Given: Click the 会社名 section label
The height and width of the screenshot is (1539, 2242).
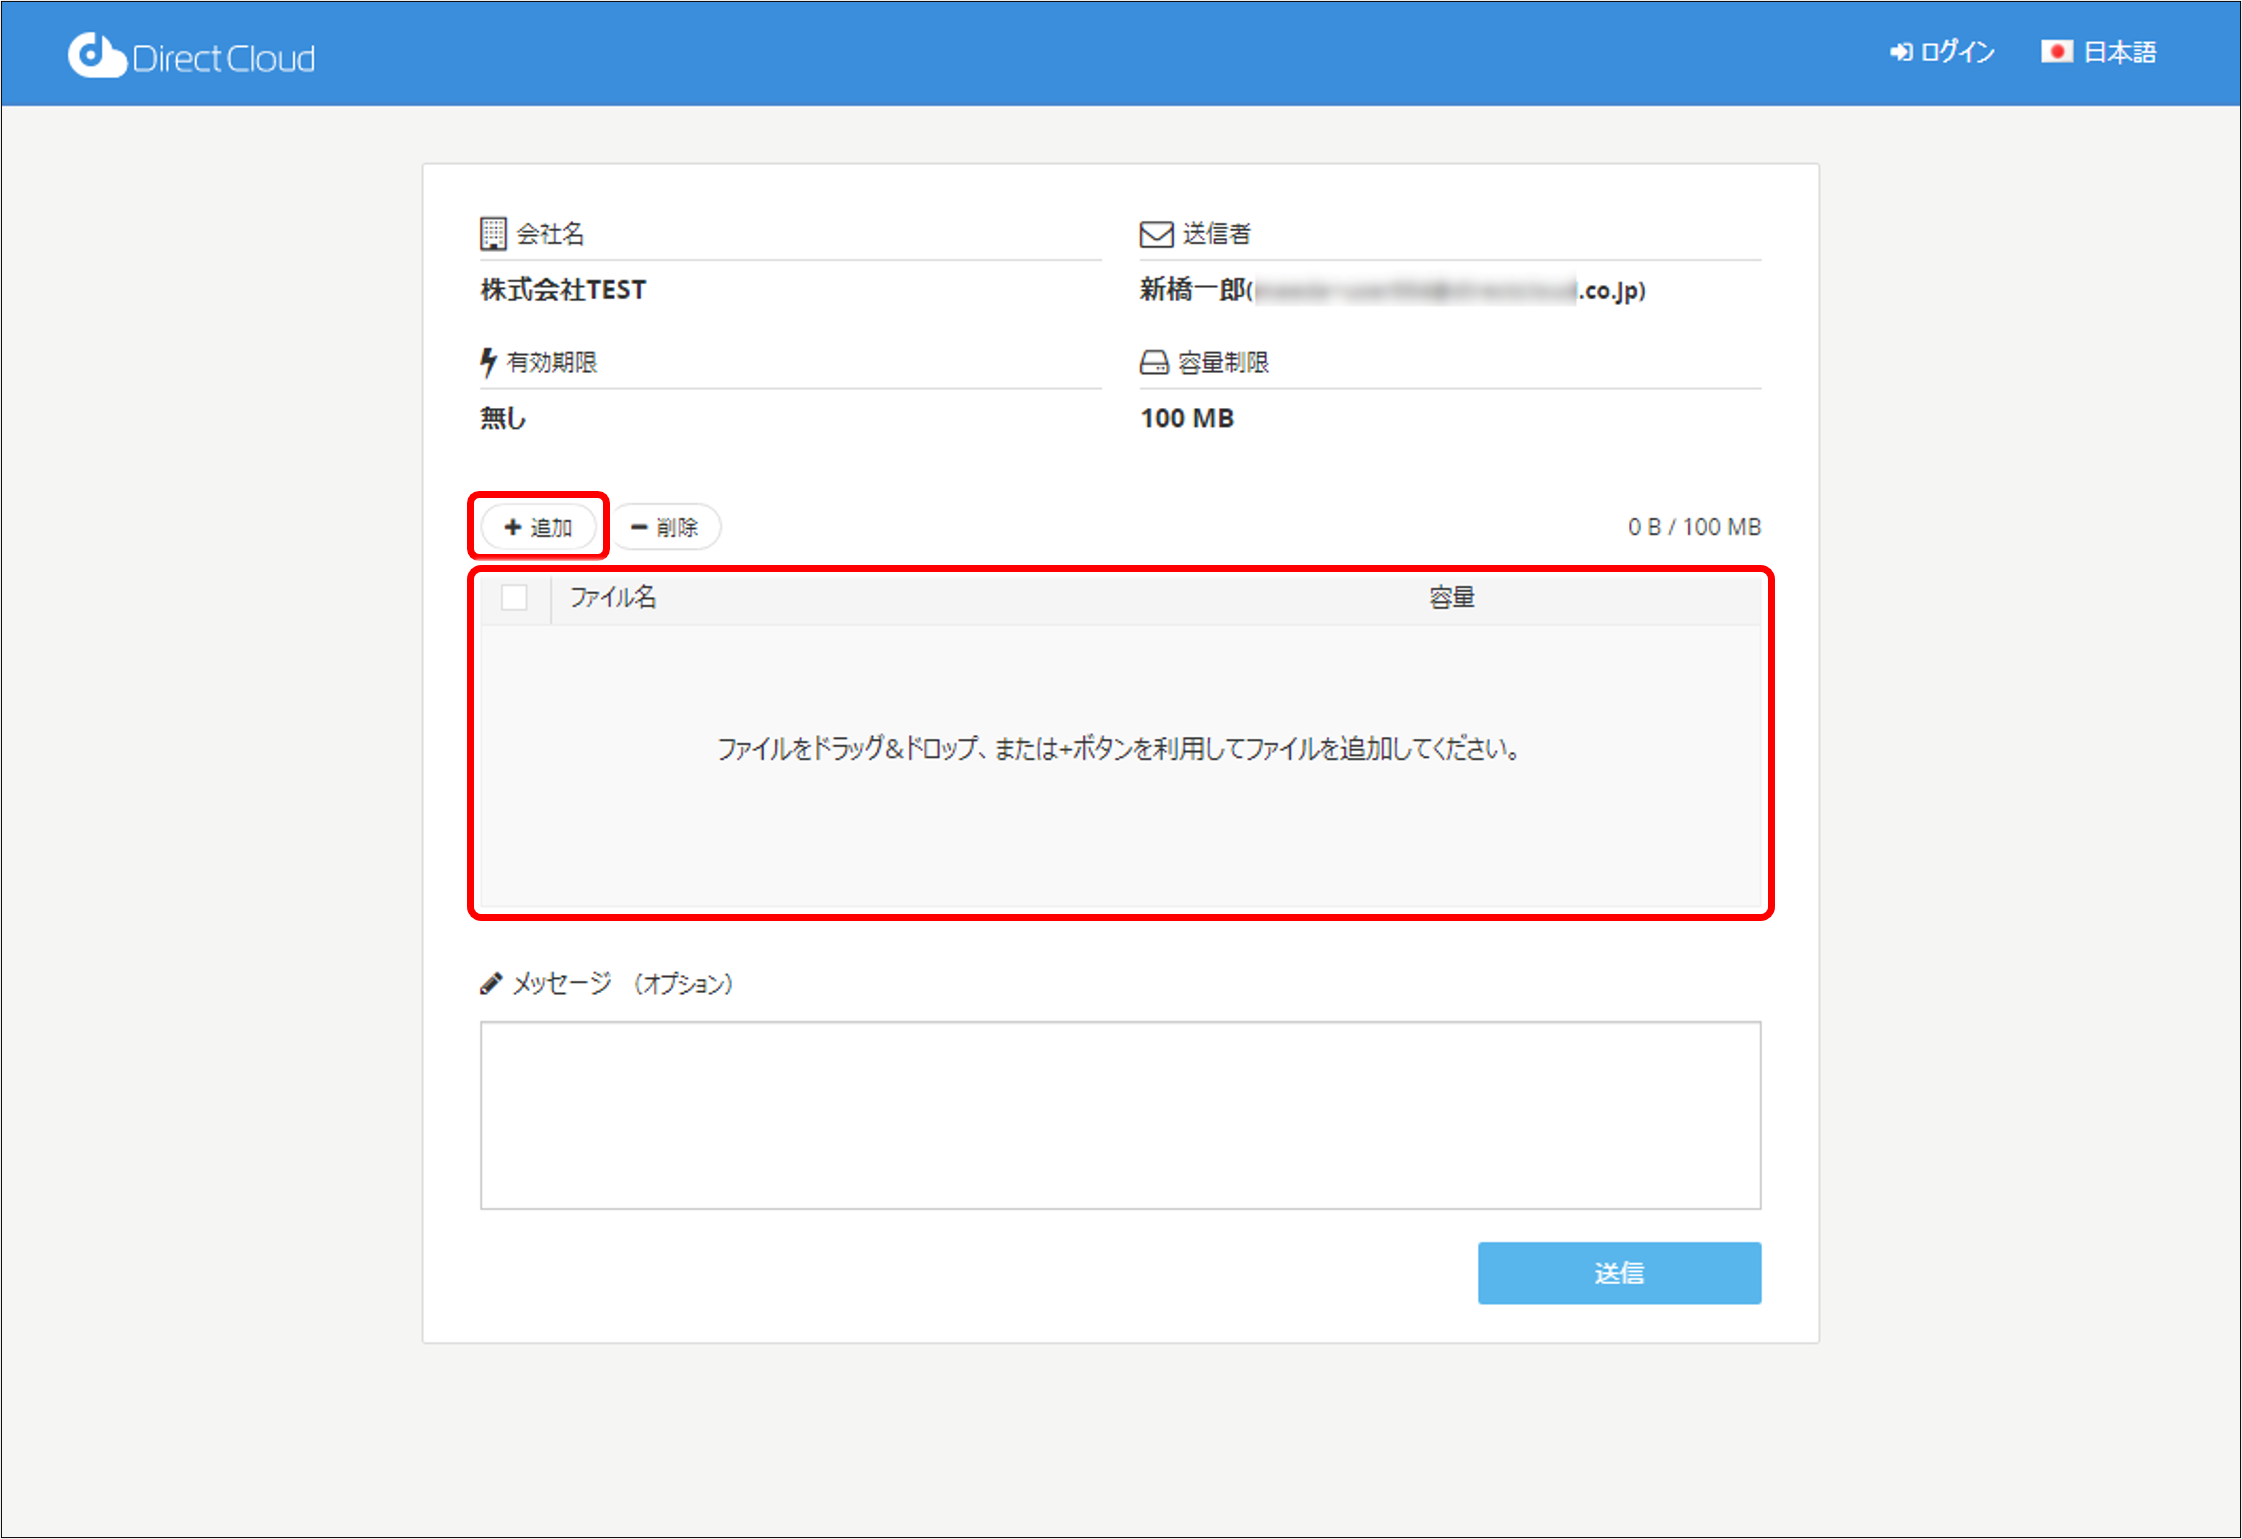Looking at the screenshot, I should tap(550, 233).
